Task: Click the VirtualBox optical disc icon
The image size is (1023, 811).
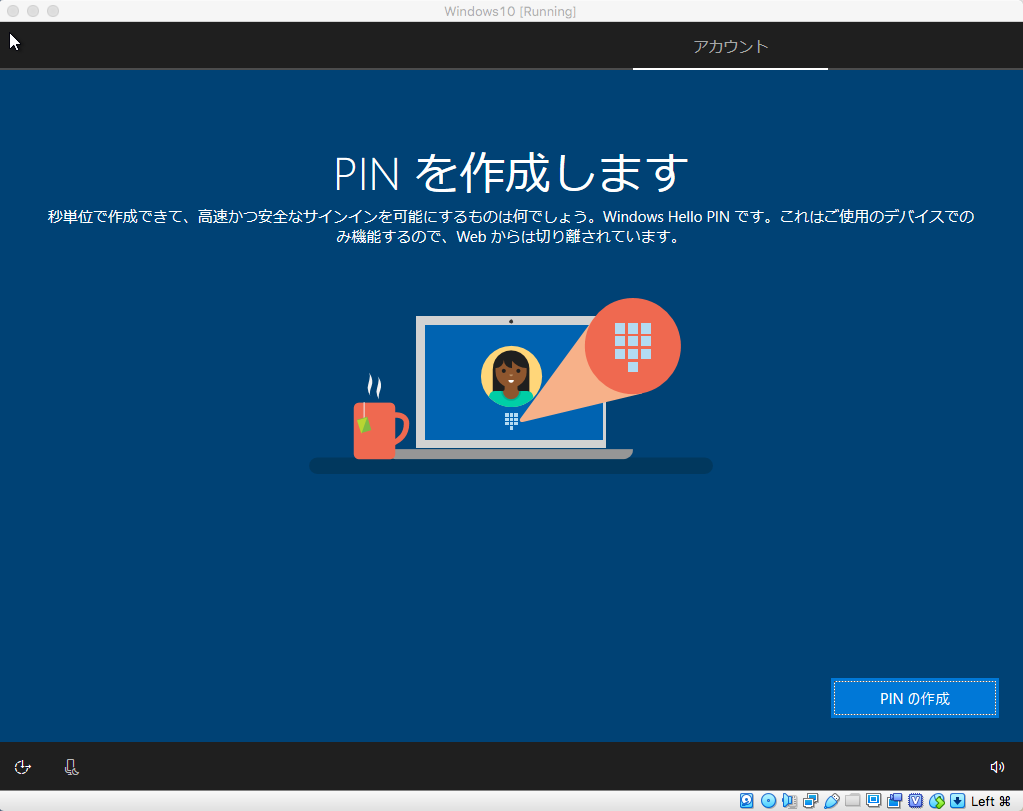Action: pos(769,801)
